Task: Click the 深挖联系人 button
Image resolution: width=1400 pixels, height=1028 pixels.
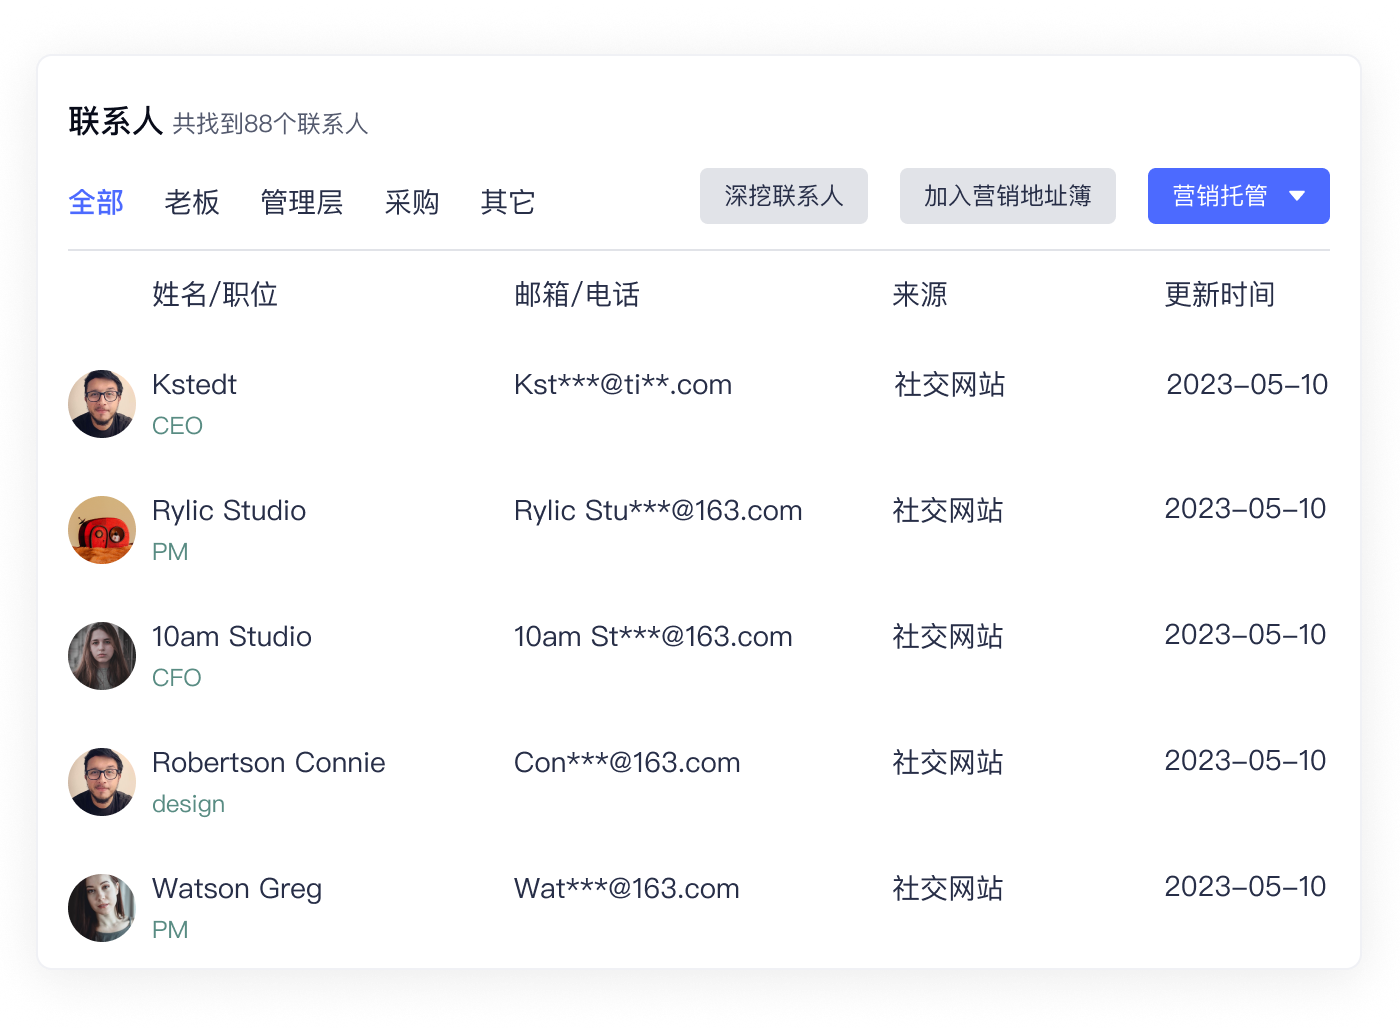Action: 783,196
